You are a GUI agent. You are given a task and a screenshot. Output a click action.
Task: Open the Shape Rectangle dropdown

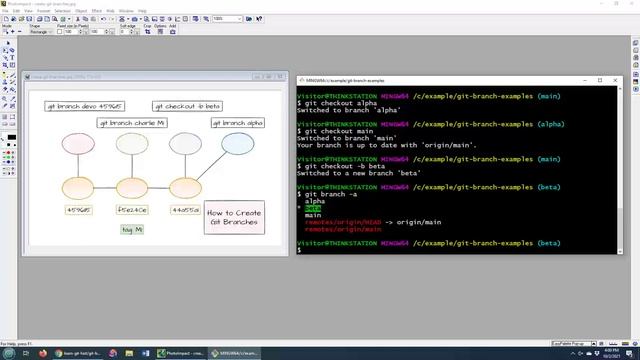(41, 31)
